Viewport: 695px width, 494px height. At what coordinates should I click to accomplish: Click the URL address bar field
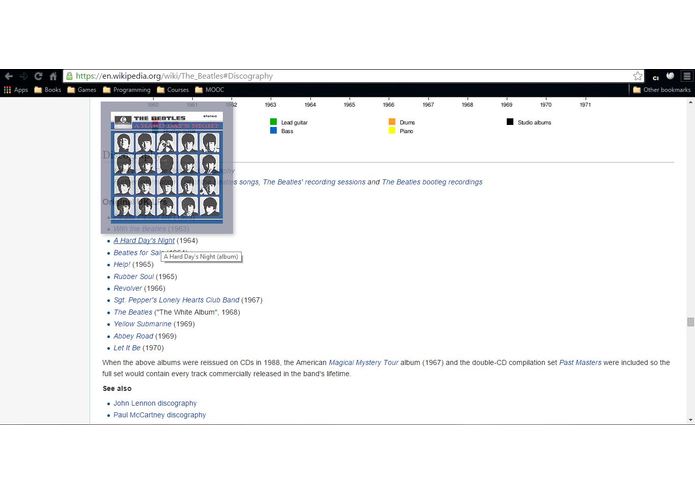point(354,76)
